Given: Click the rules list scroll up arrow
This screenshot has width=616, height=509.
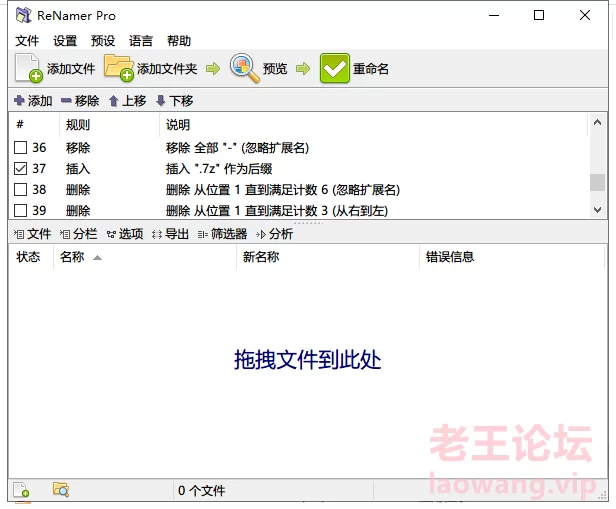Looking at the screenshot, I should click(x=598, y=122).
